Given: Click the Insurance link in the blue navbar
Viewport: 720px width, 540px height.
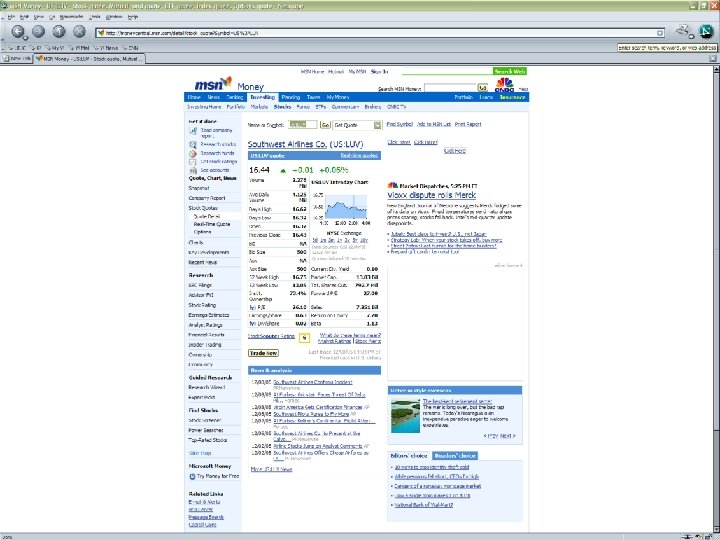Looking at the screenshot, I should (512, 97).
